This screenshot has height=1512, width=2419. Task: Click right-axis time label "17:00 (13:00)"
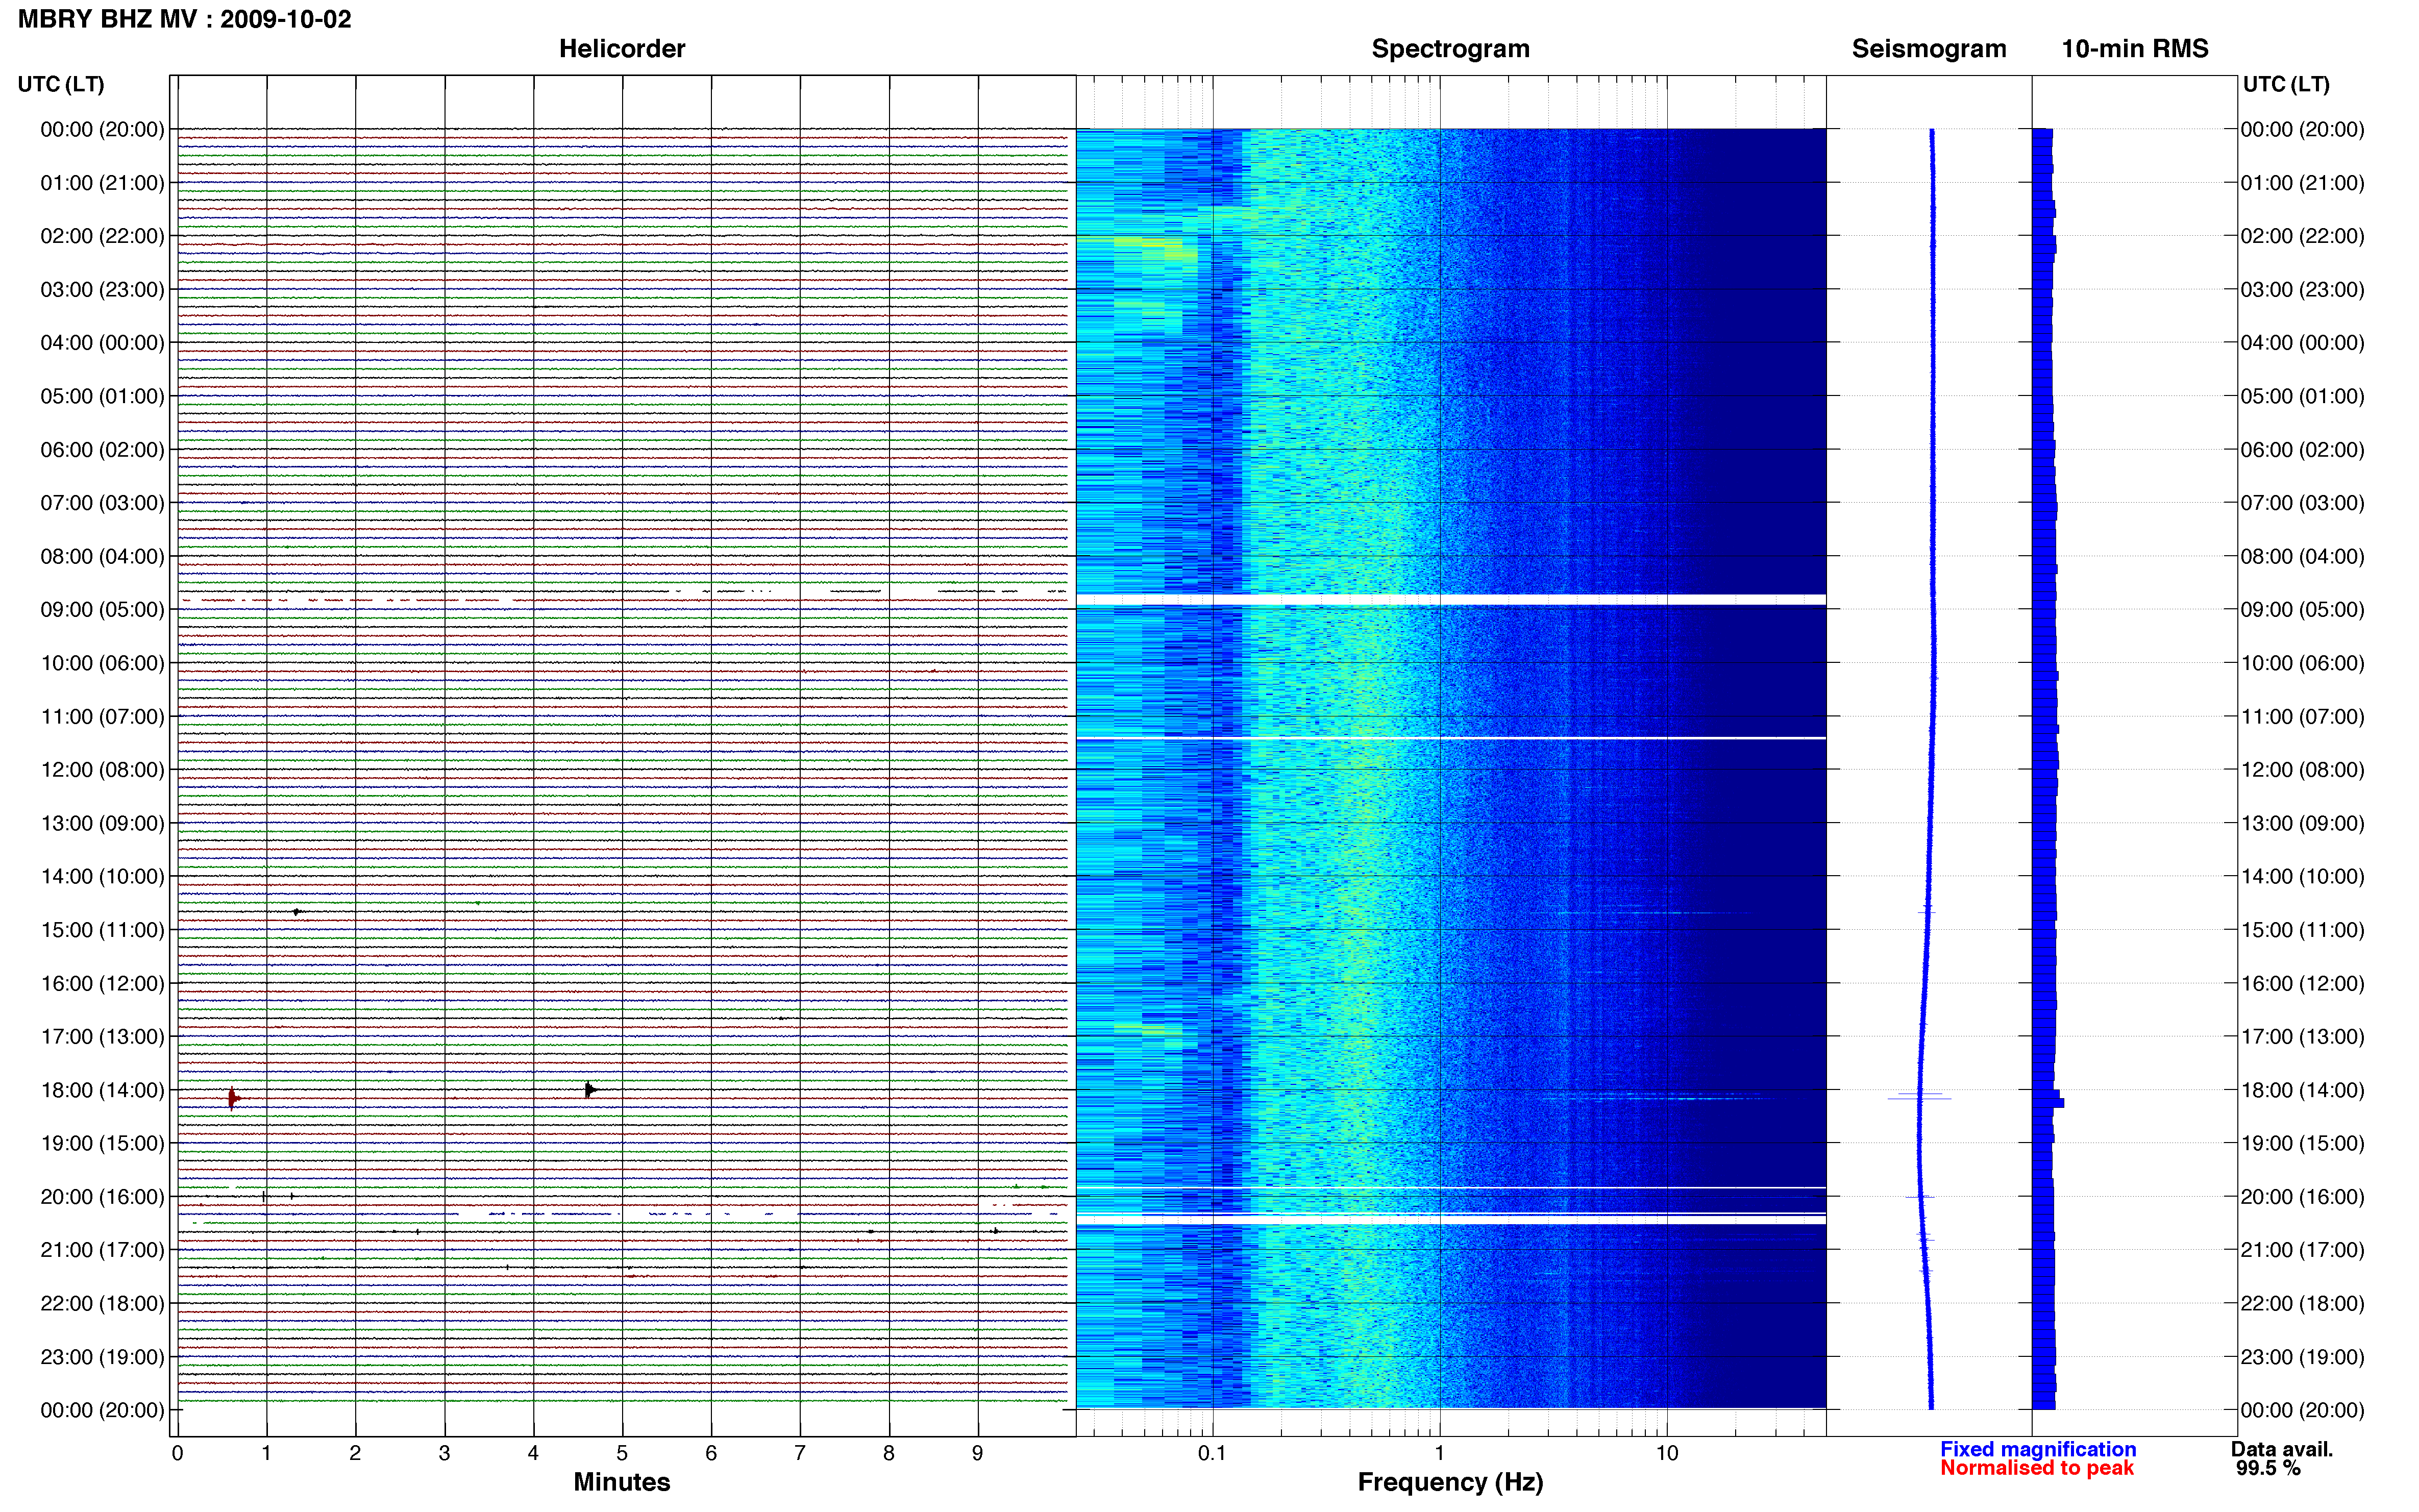click(x=2302, y=1037)
